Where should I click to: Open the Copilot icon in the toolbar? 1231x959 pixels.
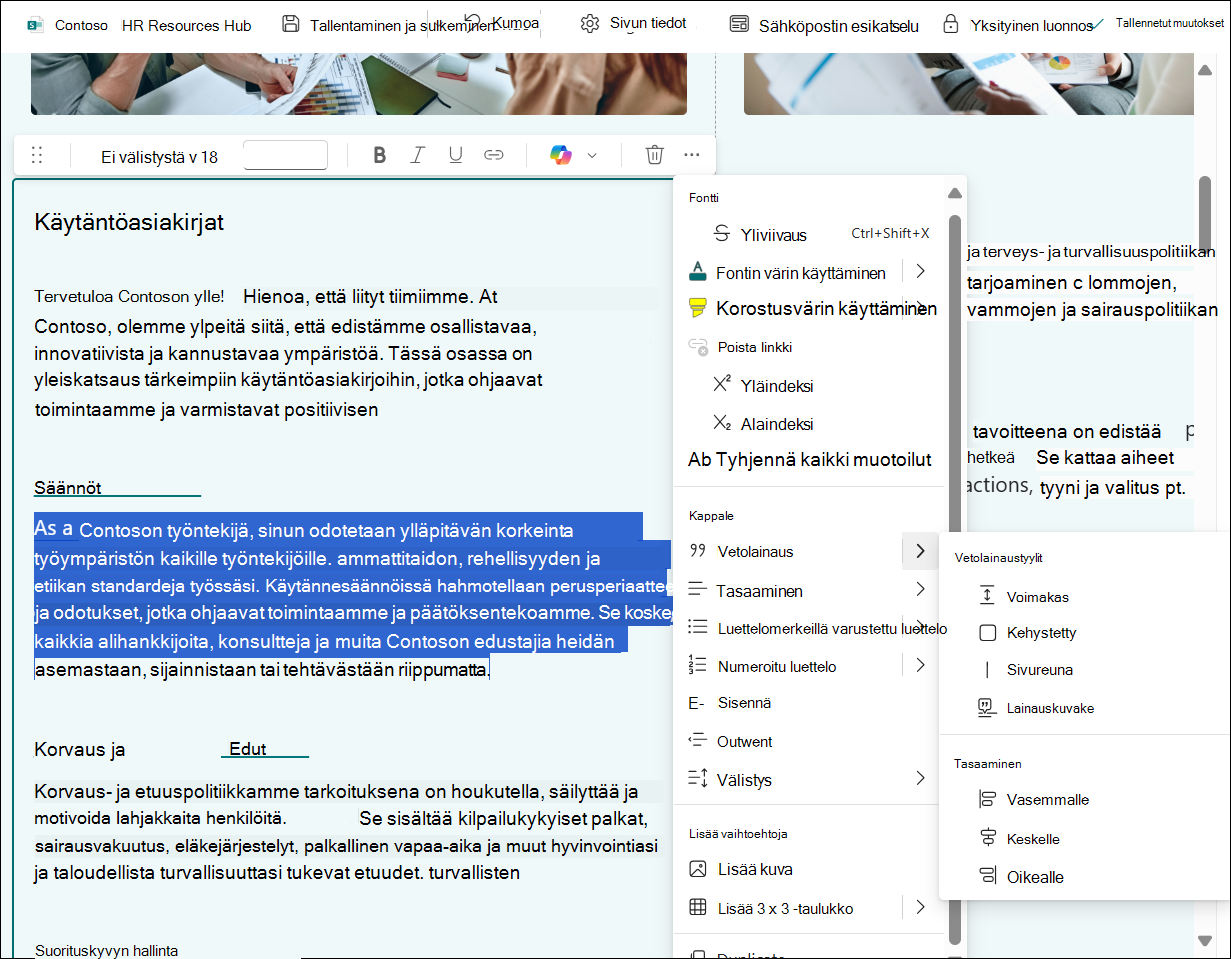(x=561, y=155)
